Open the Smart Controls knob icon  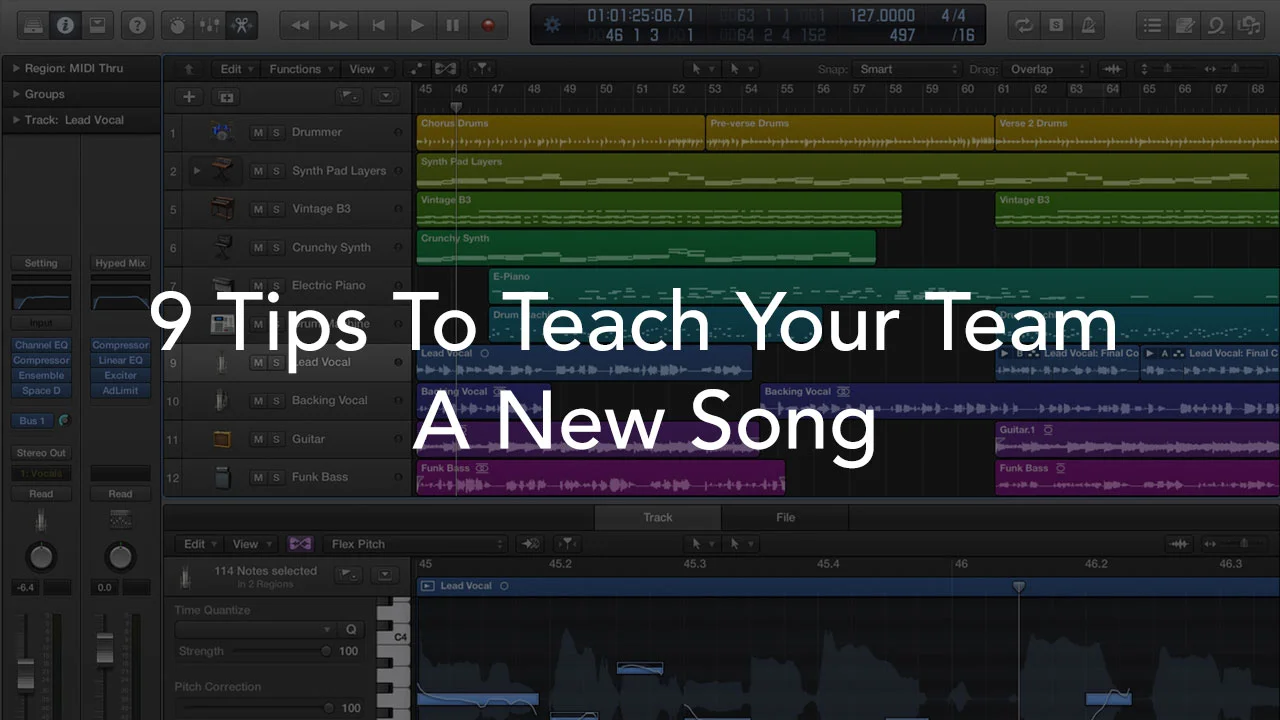(175, 25)
